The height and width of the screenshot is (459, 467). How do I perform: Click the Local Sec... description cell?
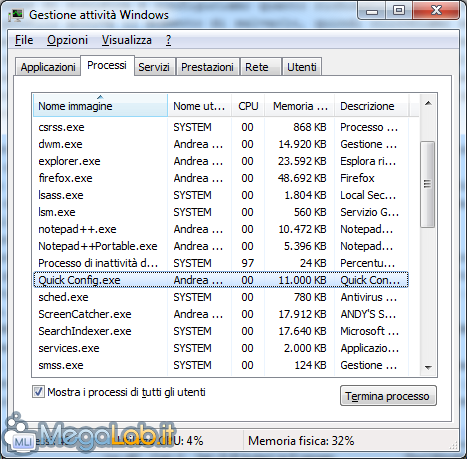(x=368, y=195)
